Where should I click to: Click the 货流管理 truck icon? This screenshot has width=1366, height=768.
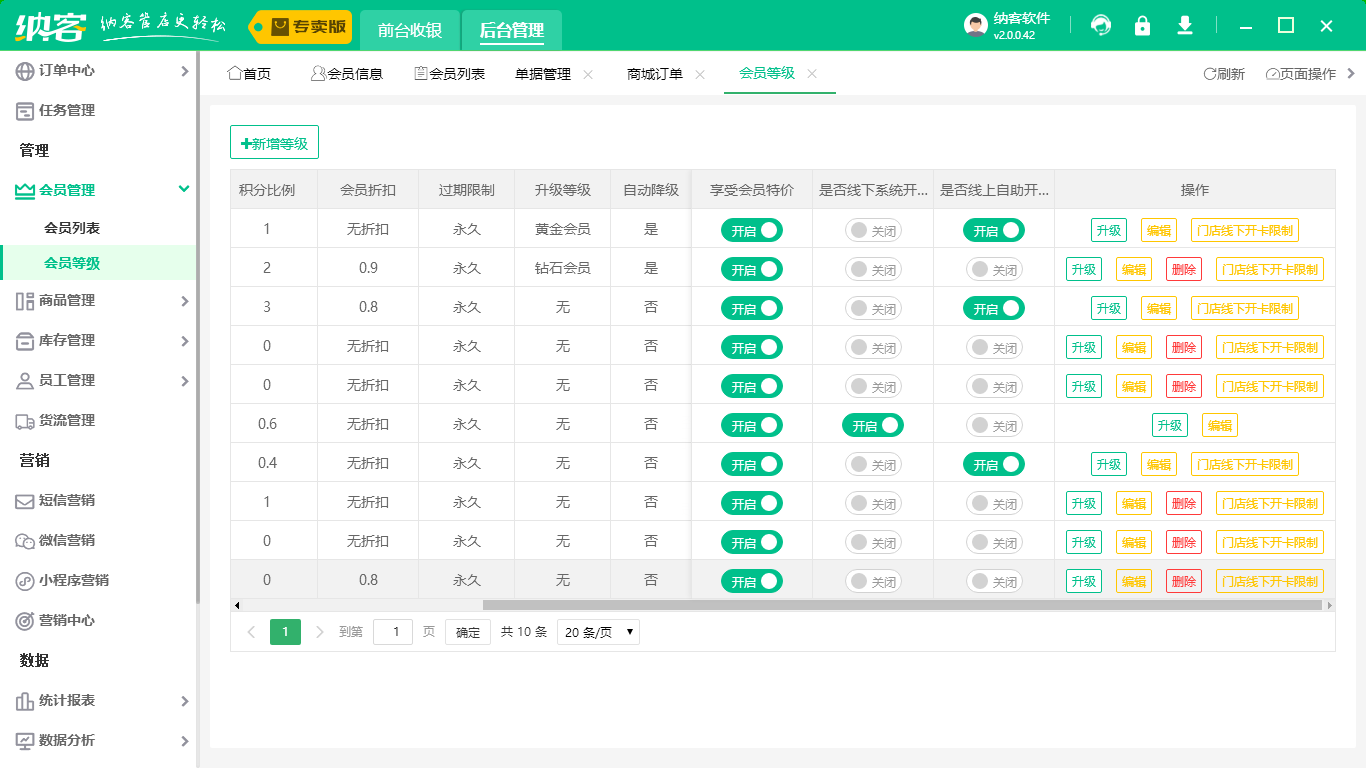click(25, 421)
